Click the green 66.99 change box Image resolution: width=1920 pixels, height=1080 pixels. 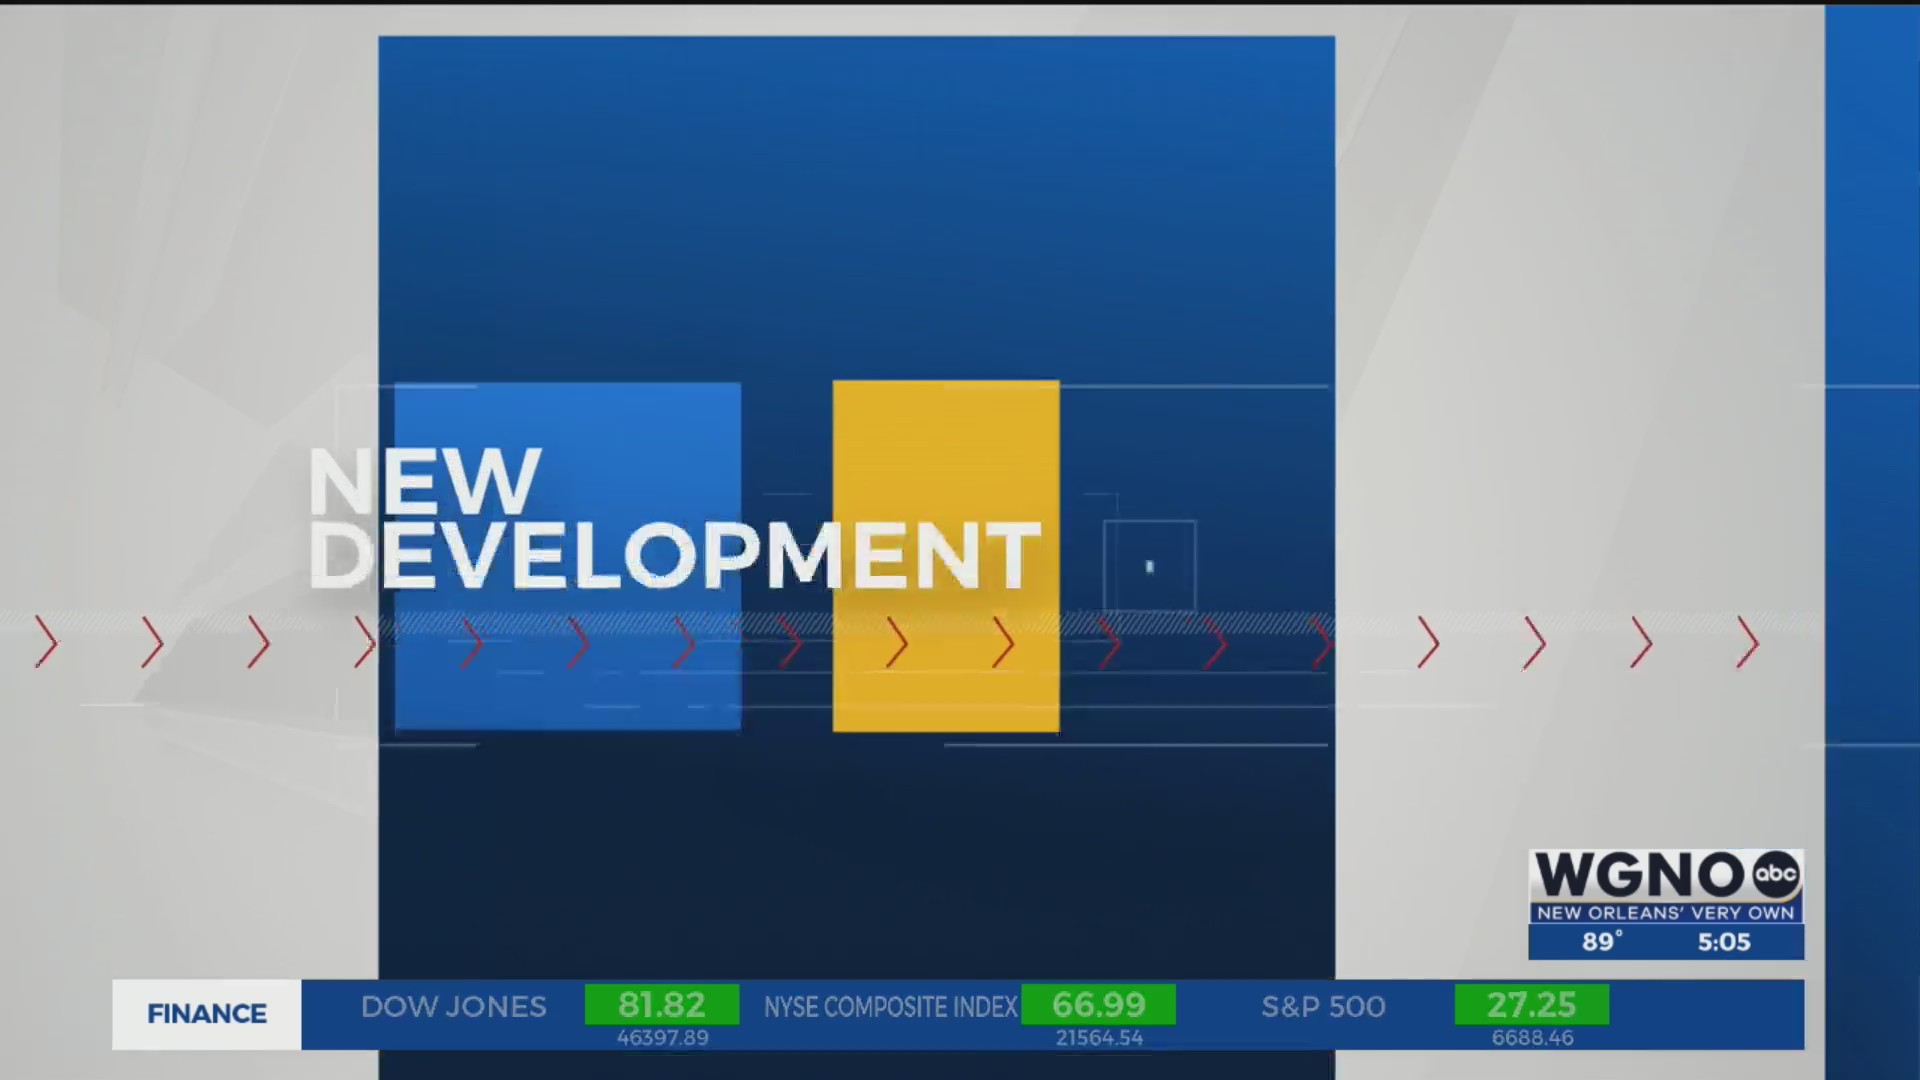[1098, 1004]
